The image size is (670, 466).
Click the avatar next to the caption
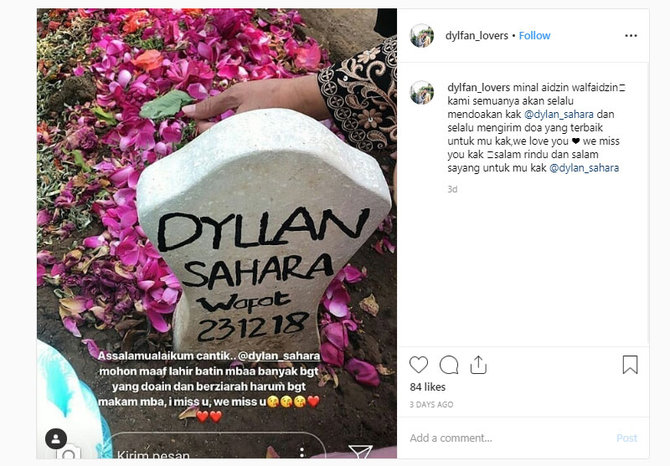pos(422,93)
